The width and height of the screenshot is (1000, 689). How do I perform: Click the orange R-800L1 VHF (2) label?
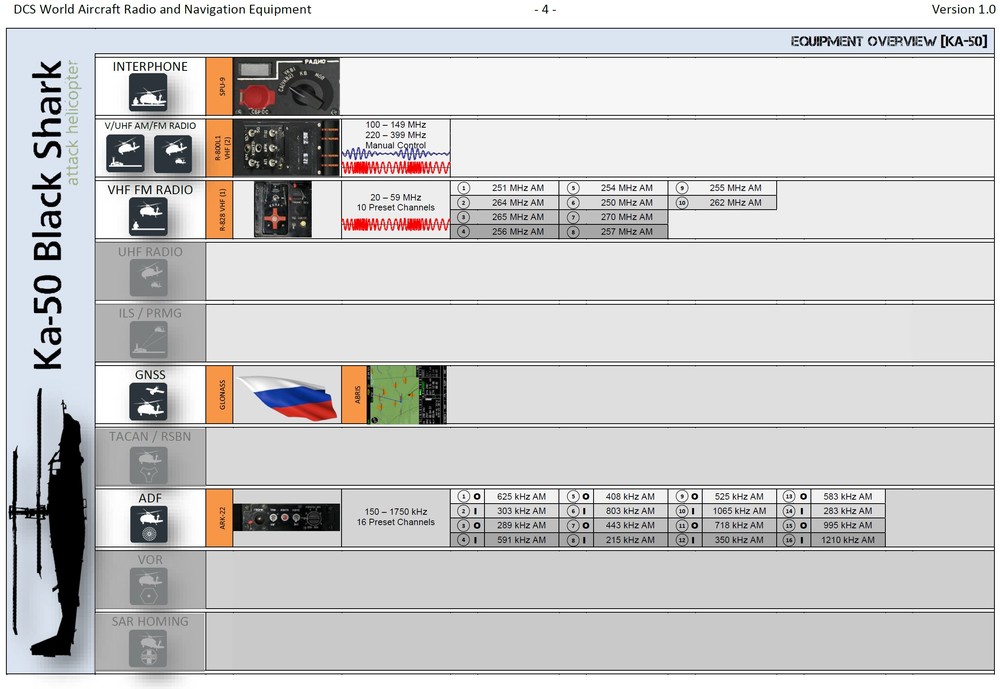pos(219,147)
